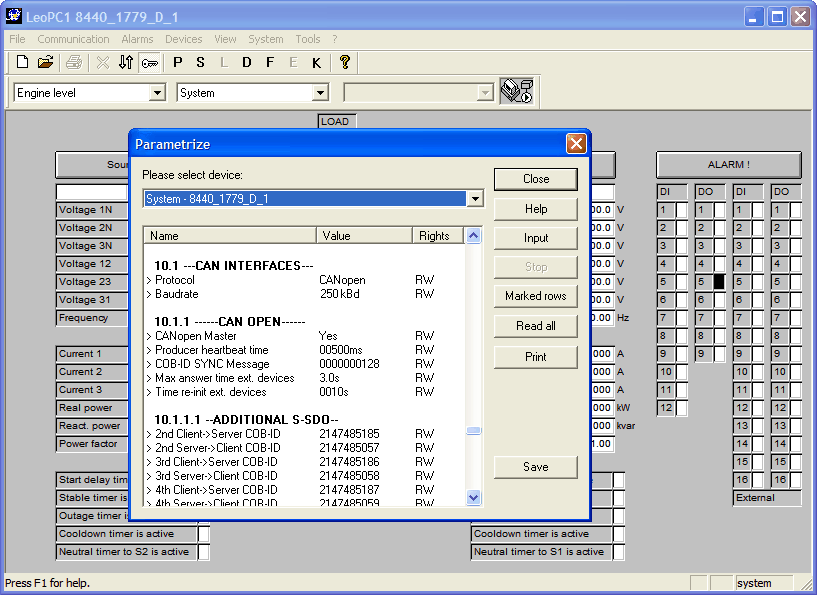This screenshot has width=817, height=595.
Task: Open the File menu
Action: tap(17, 39)
